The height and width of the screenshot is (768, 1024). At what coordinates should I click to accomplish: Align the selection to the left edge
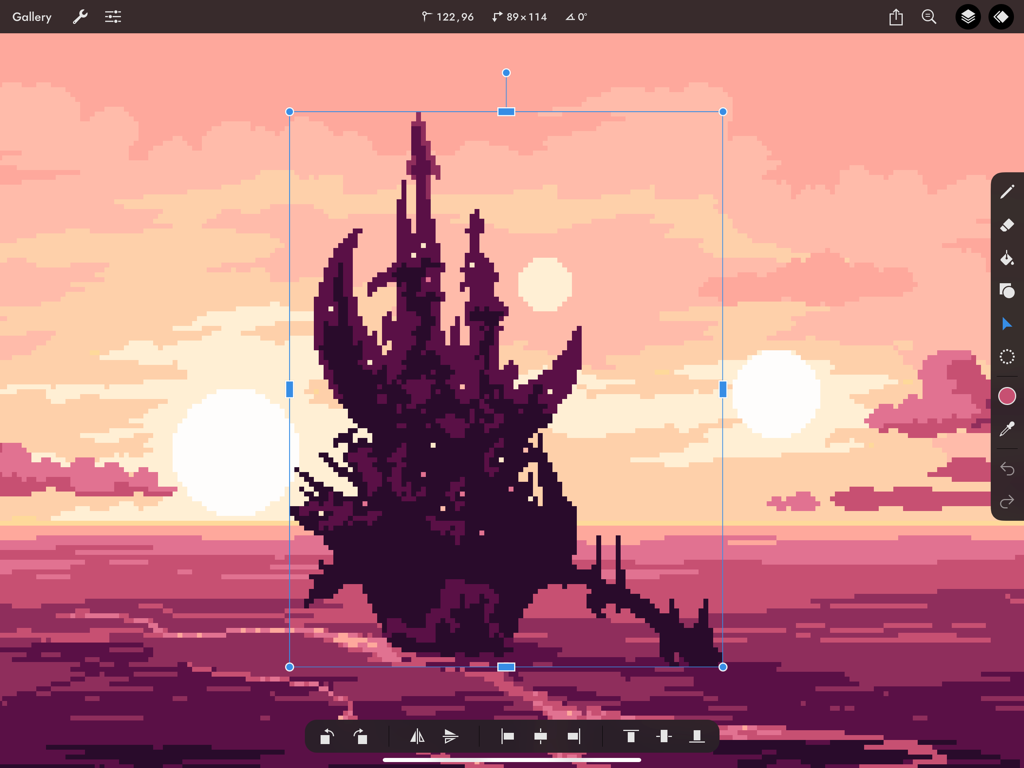coord(507,737)
